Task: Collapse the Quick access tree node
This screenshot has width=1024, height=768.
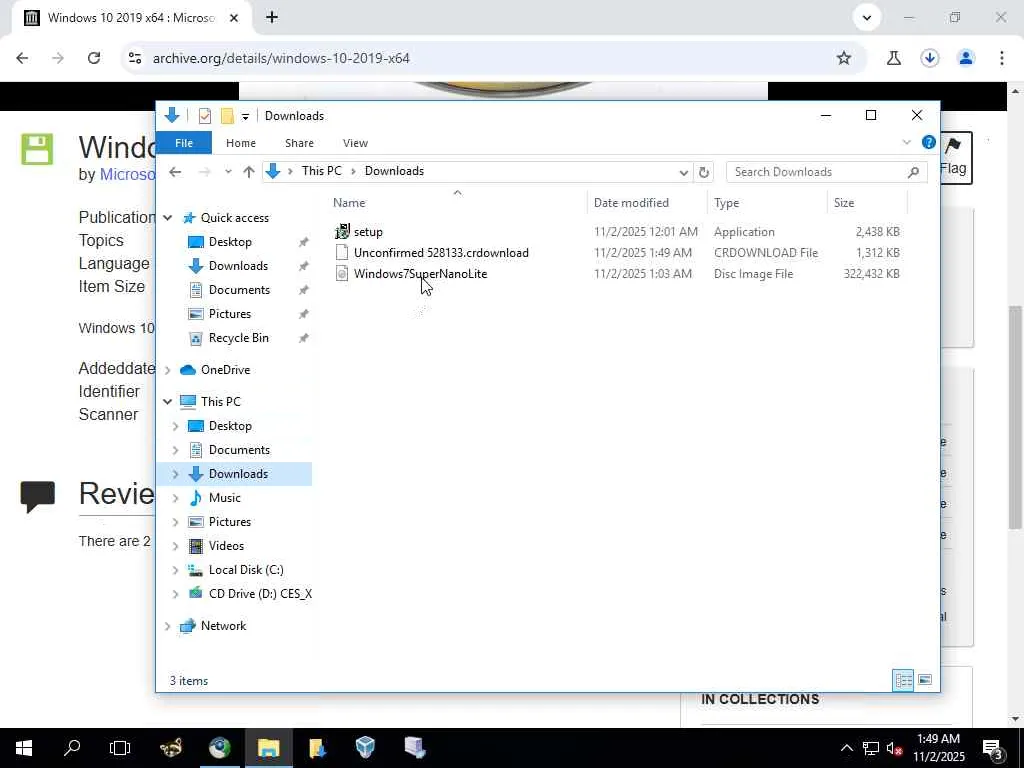Action: [168, 217]
